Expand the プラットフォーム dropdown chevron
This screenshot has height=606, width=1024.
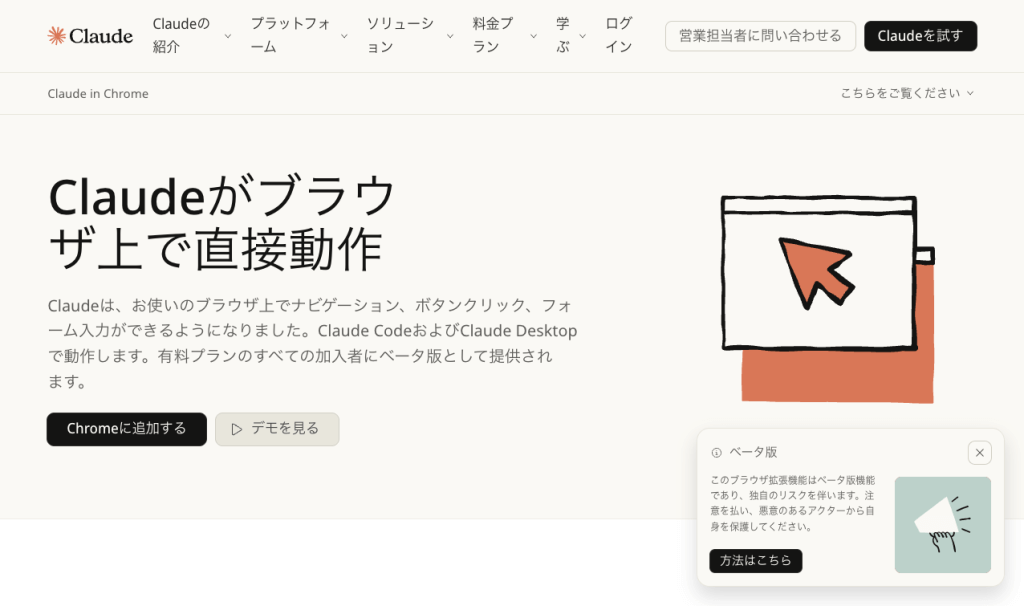[344, 36]
